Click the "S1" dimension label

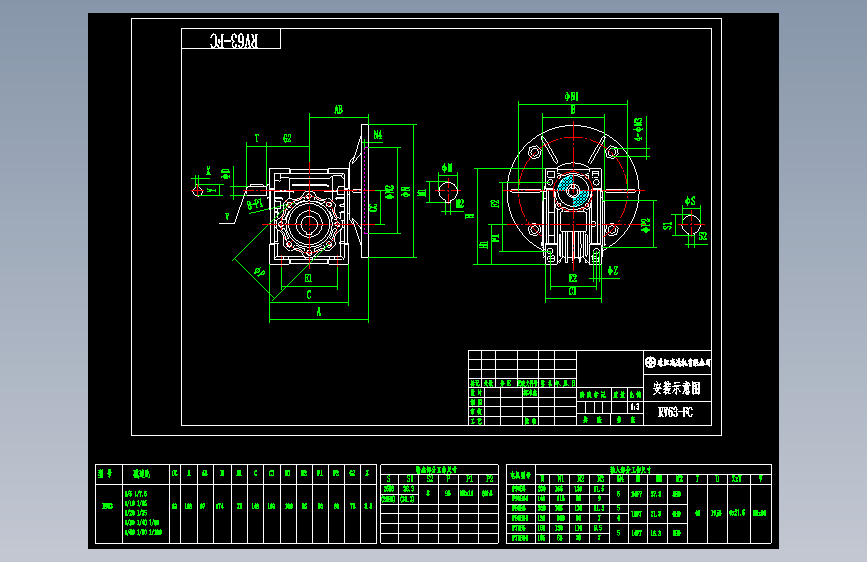pos(667,225)
